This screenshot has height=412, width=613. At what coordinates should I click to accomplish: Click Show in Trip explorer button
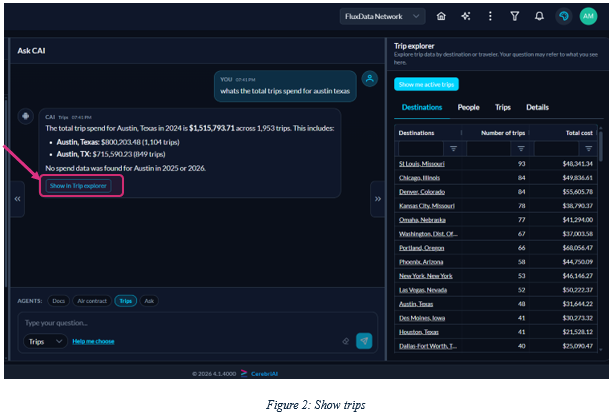78,186
